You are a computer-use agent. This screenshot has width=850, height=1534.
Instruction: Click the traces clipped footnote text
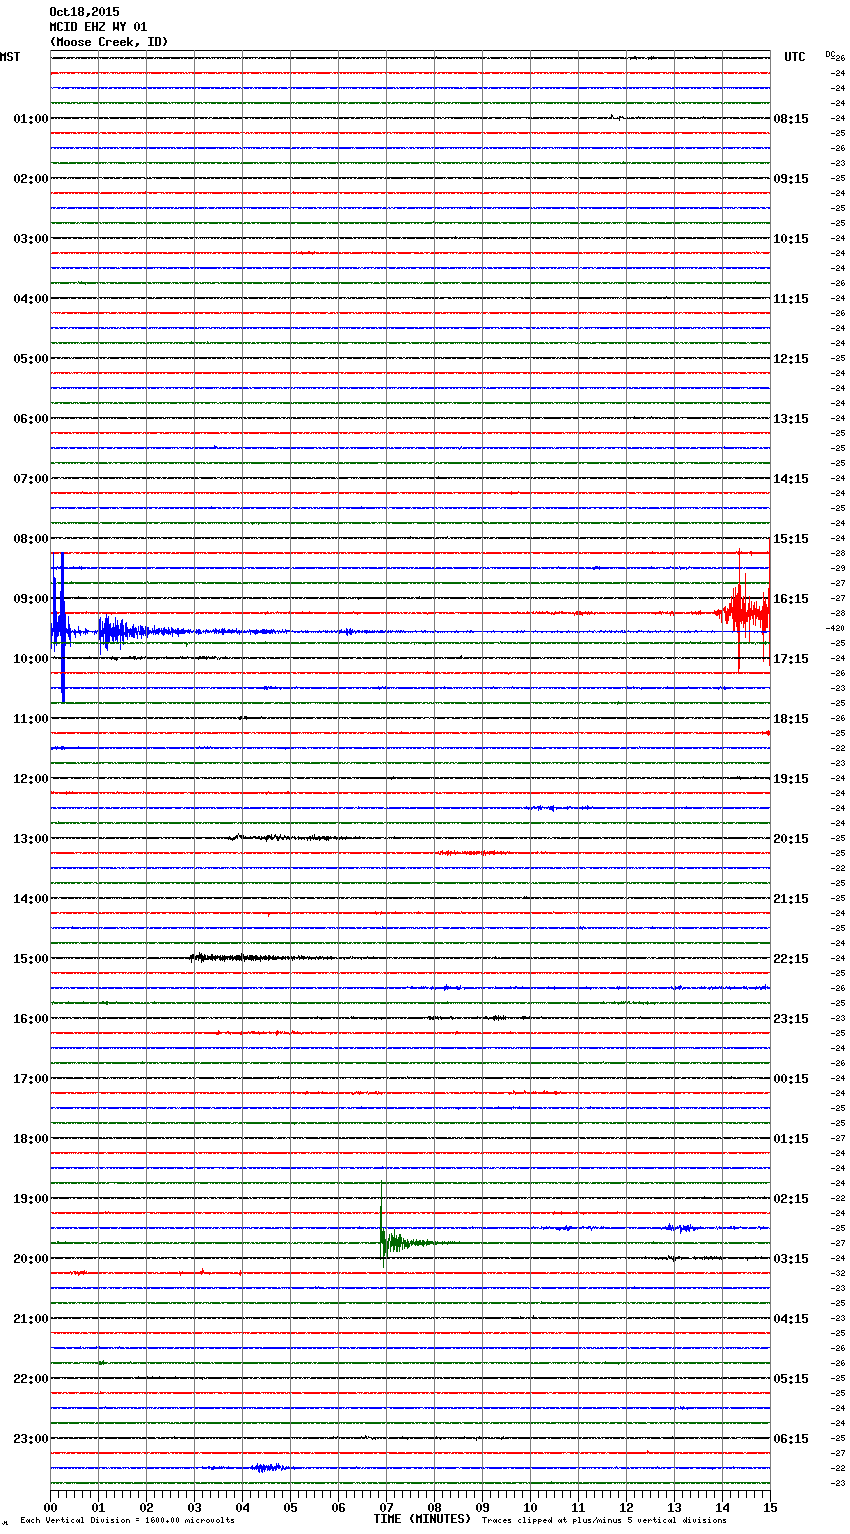pyautogui.click(x=604, y=1521)
